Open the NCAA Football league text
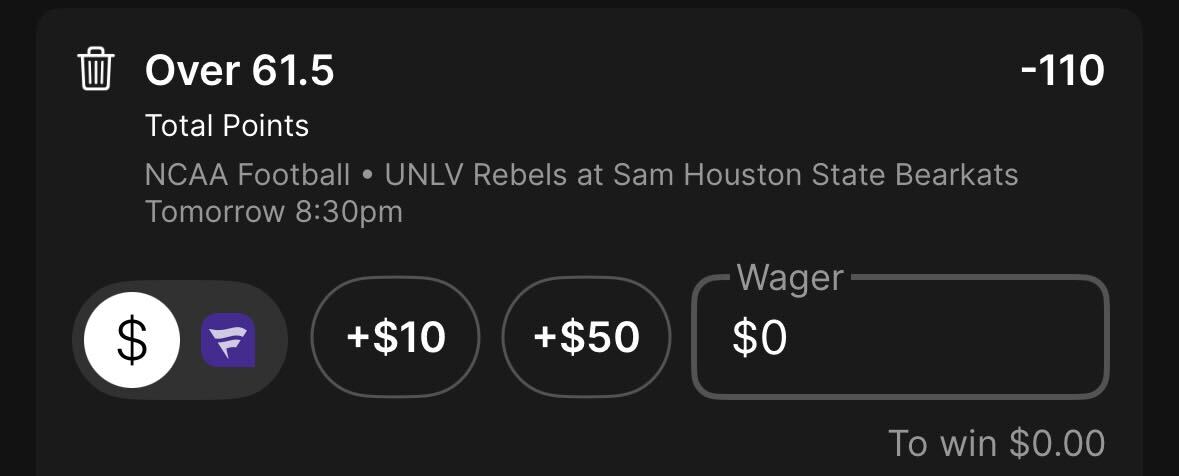Viewport: 1179px width, 476px height. tap(247, 175)
